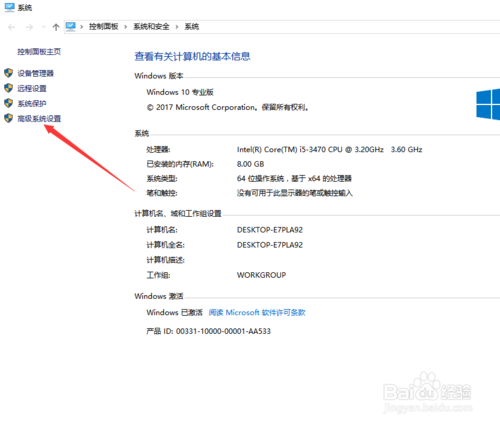The image size is (500, 425).
Task: Click the Windows 已激活 status text
Action: pyautogui.click(x=174, y=312)
